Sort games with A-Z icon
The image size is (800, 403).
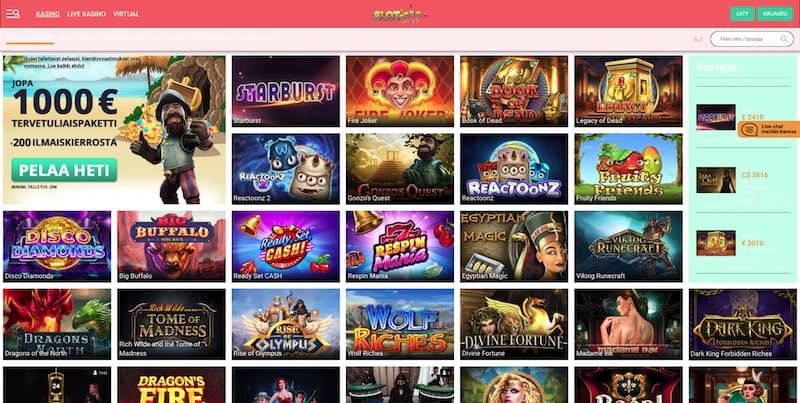point(698,39)
